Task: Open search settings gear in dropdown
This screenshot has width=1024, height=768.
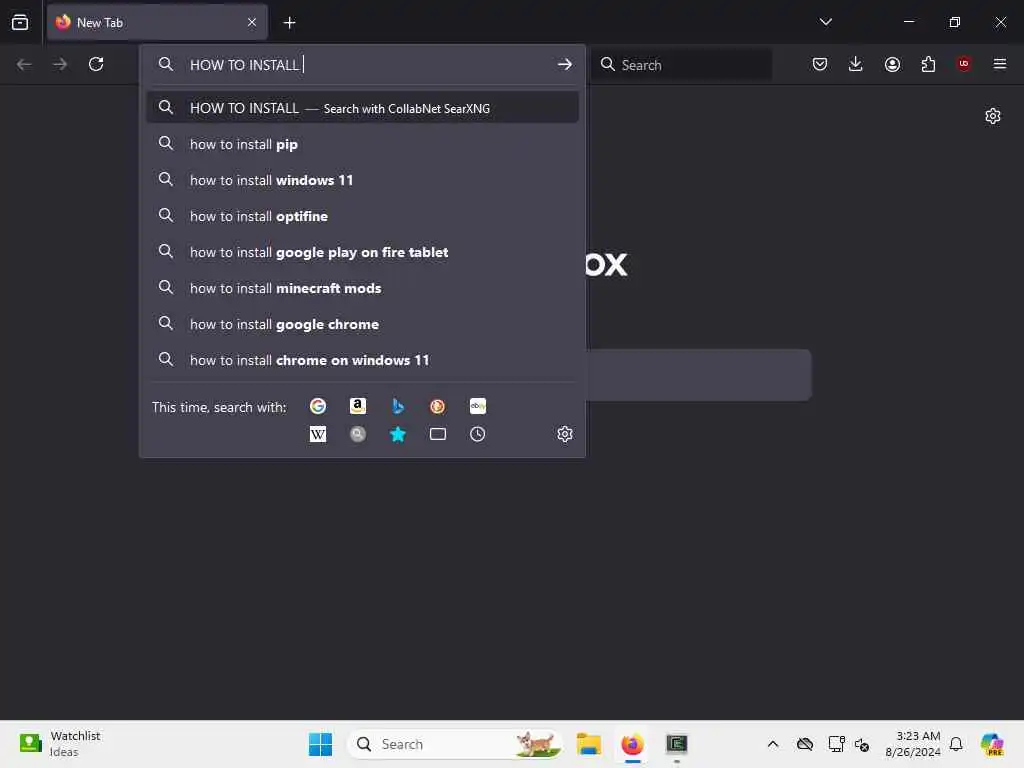Action: 565,434
